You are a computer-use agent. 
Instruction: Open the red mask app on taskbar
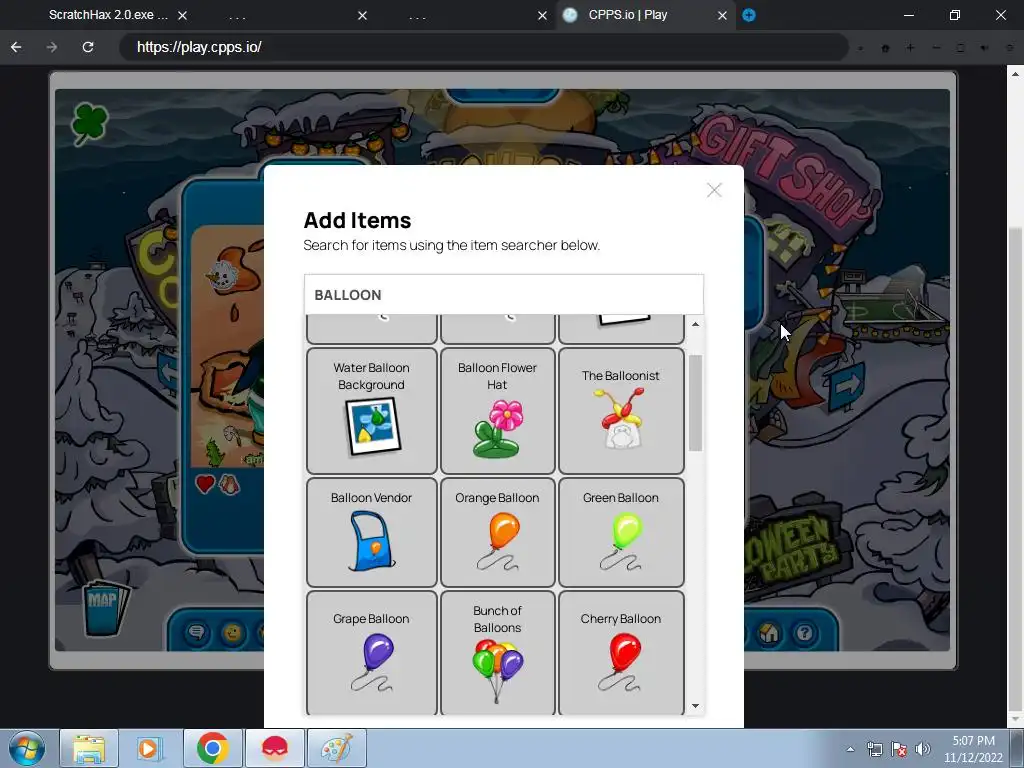(274, 748)
